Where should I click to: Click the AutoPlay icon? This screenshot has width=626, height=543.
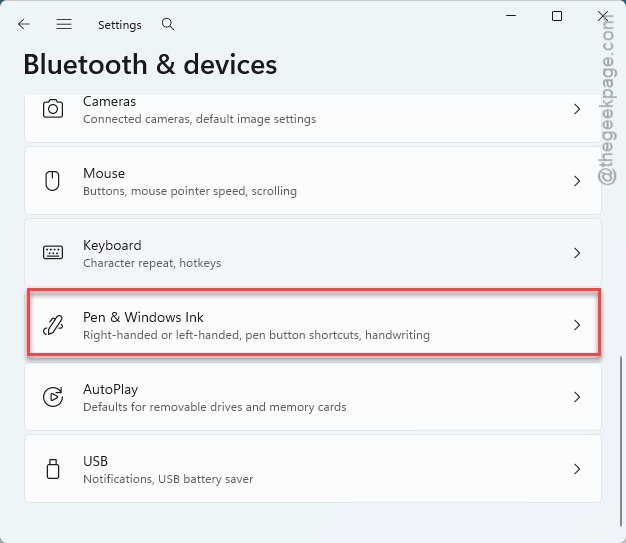53,397
